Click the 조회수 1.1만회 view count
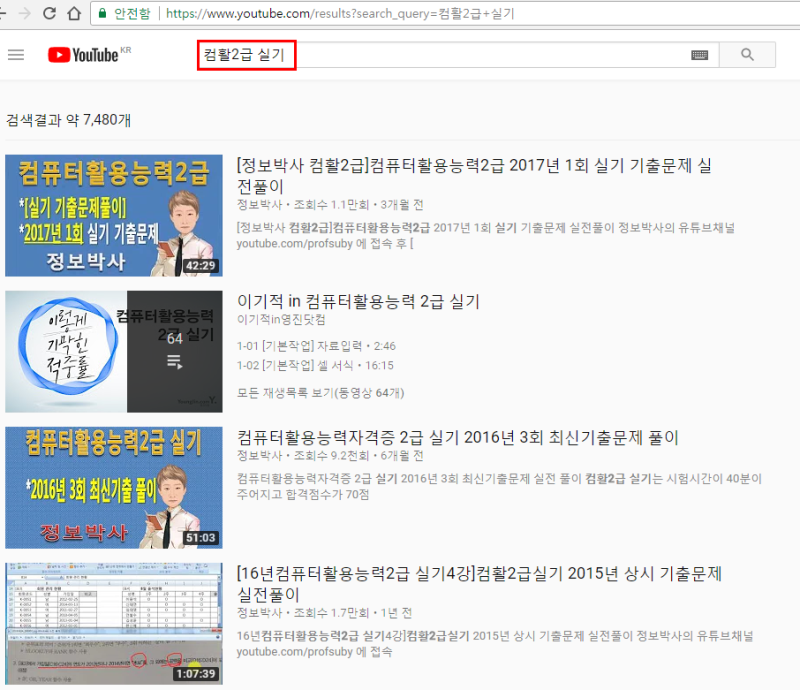This screenshot has width=800, height=690. point(331,205)
